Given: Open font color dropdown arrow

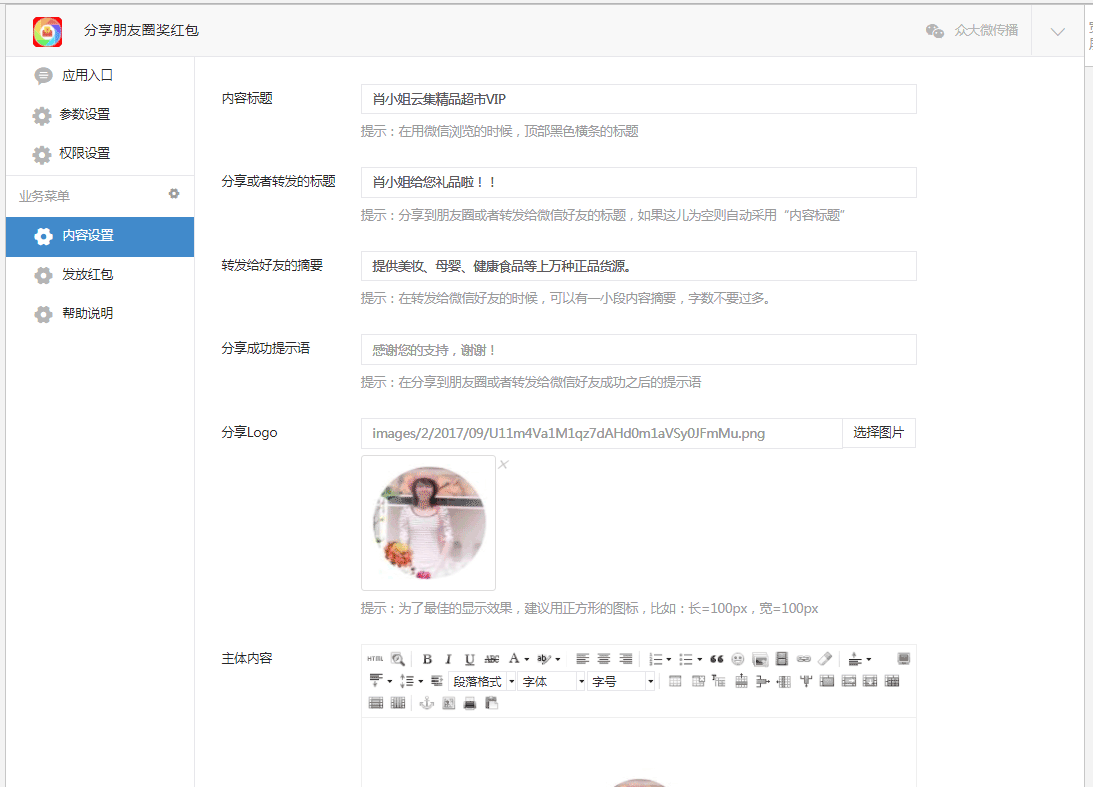Looking at the screenshot, I should [527, 659].
